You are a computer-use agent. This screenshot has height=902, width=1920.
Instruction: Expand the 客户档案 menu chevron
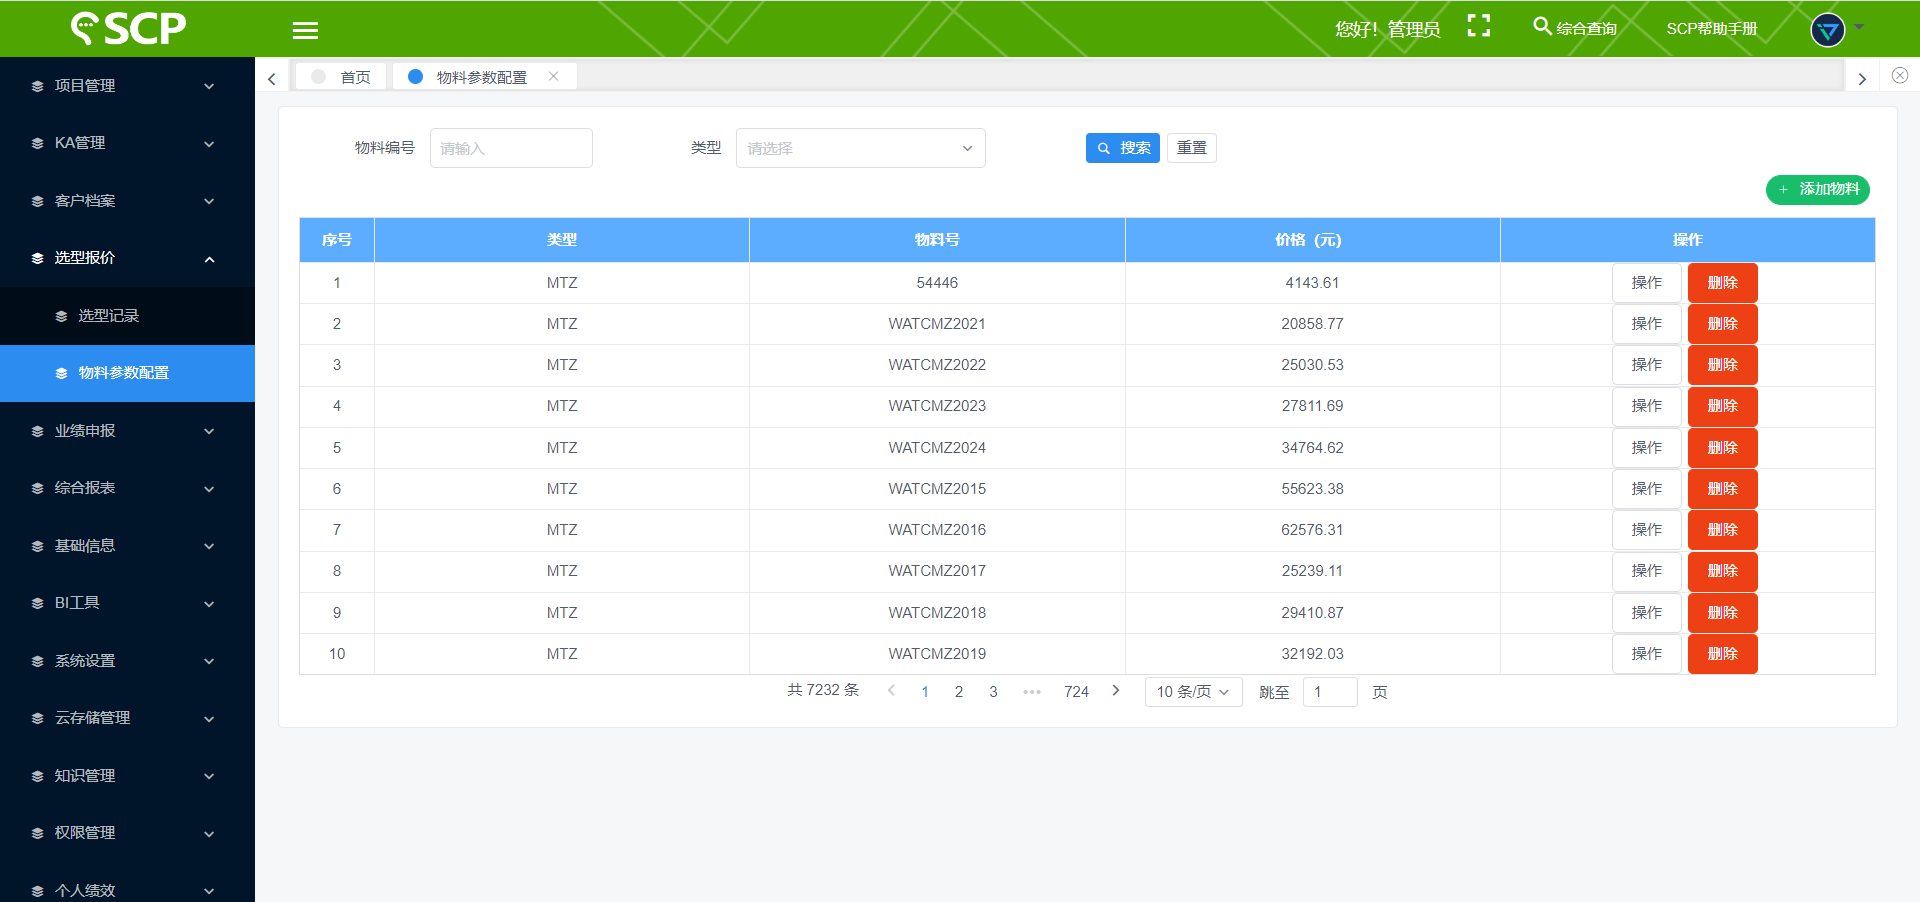pos(209,201)
